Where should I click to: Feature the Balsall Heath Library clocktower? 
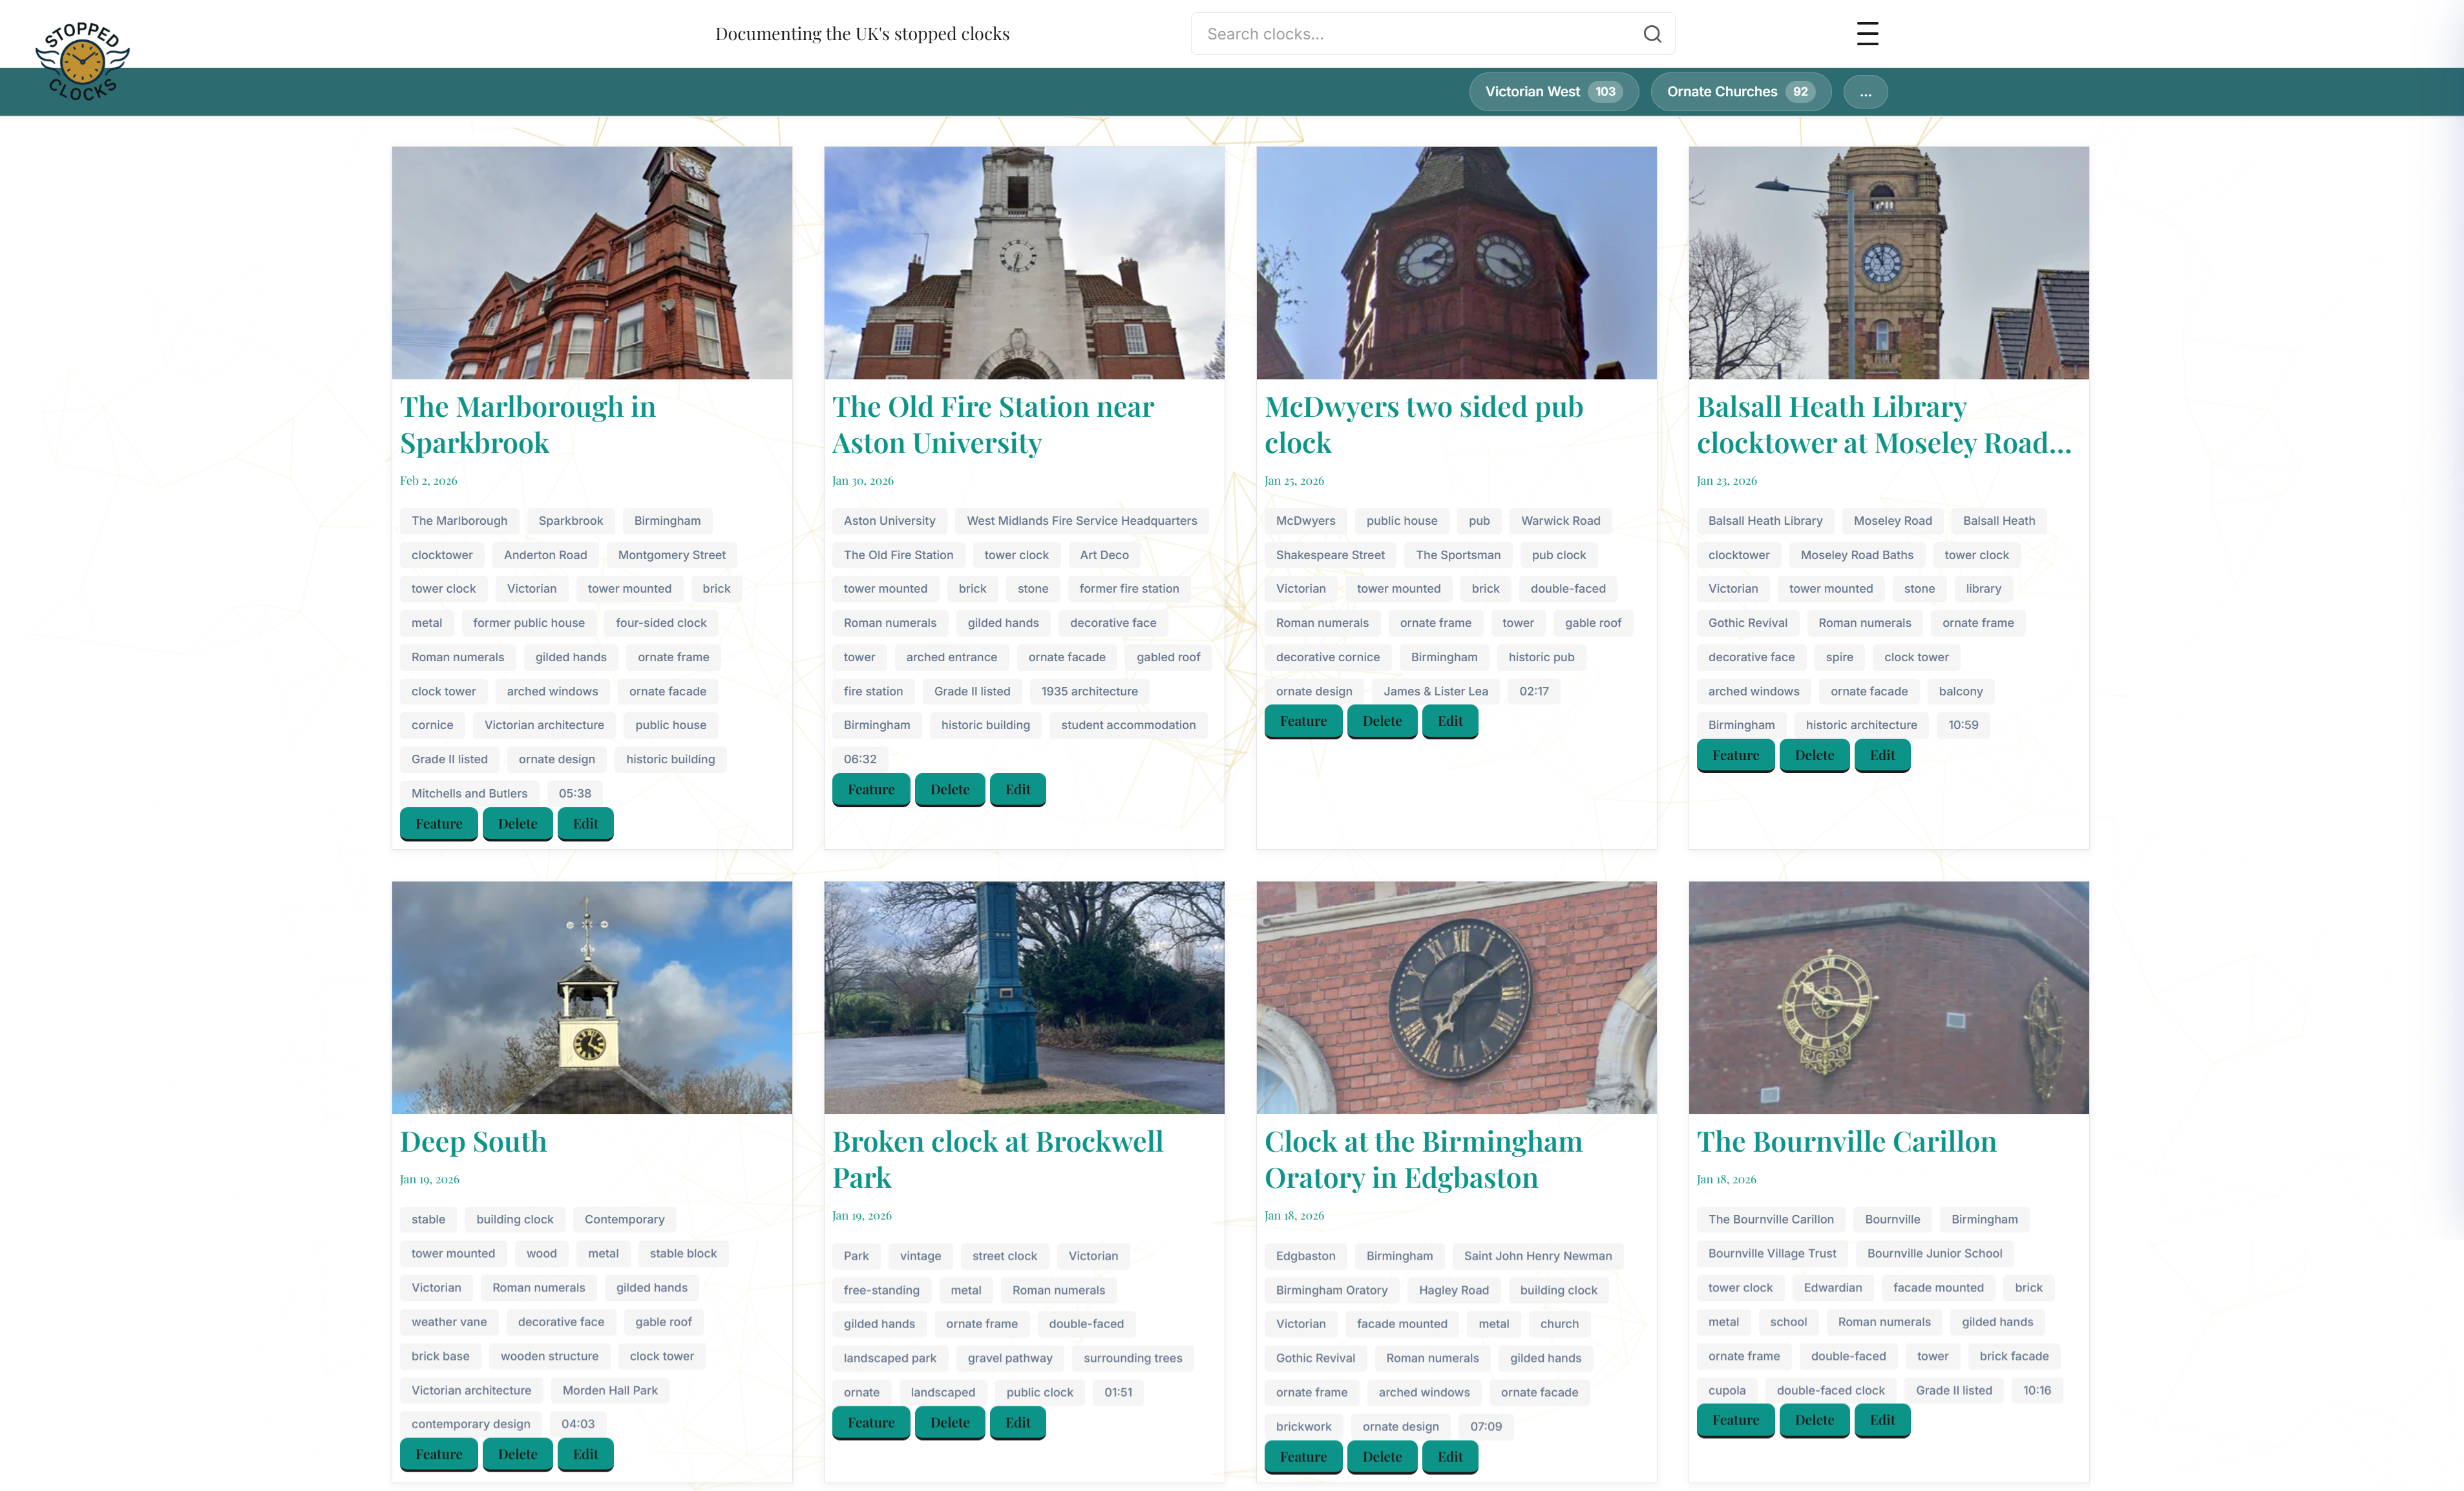[x=1735, y=755]
